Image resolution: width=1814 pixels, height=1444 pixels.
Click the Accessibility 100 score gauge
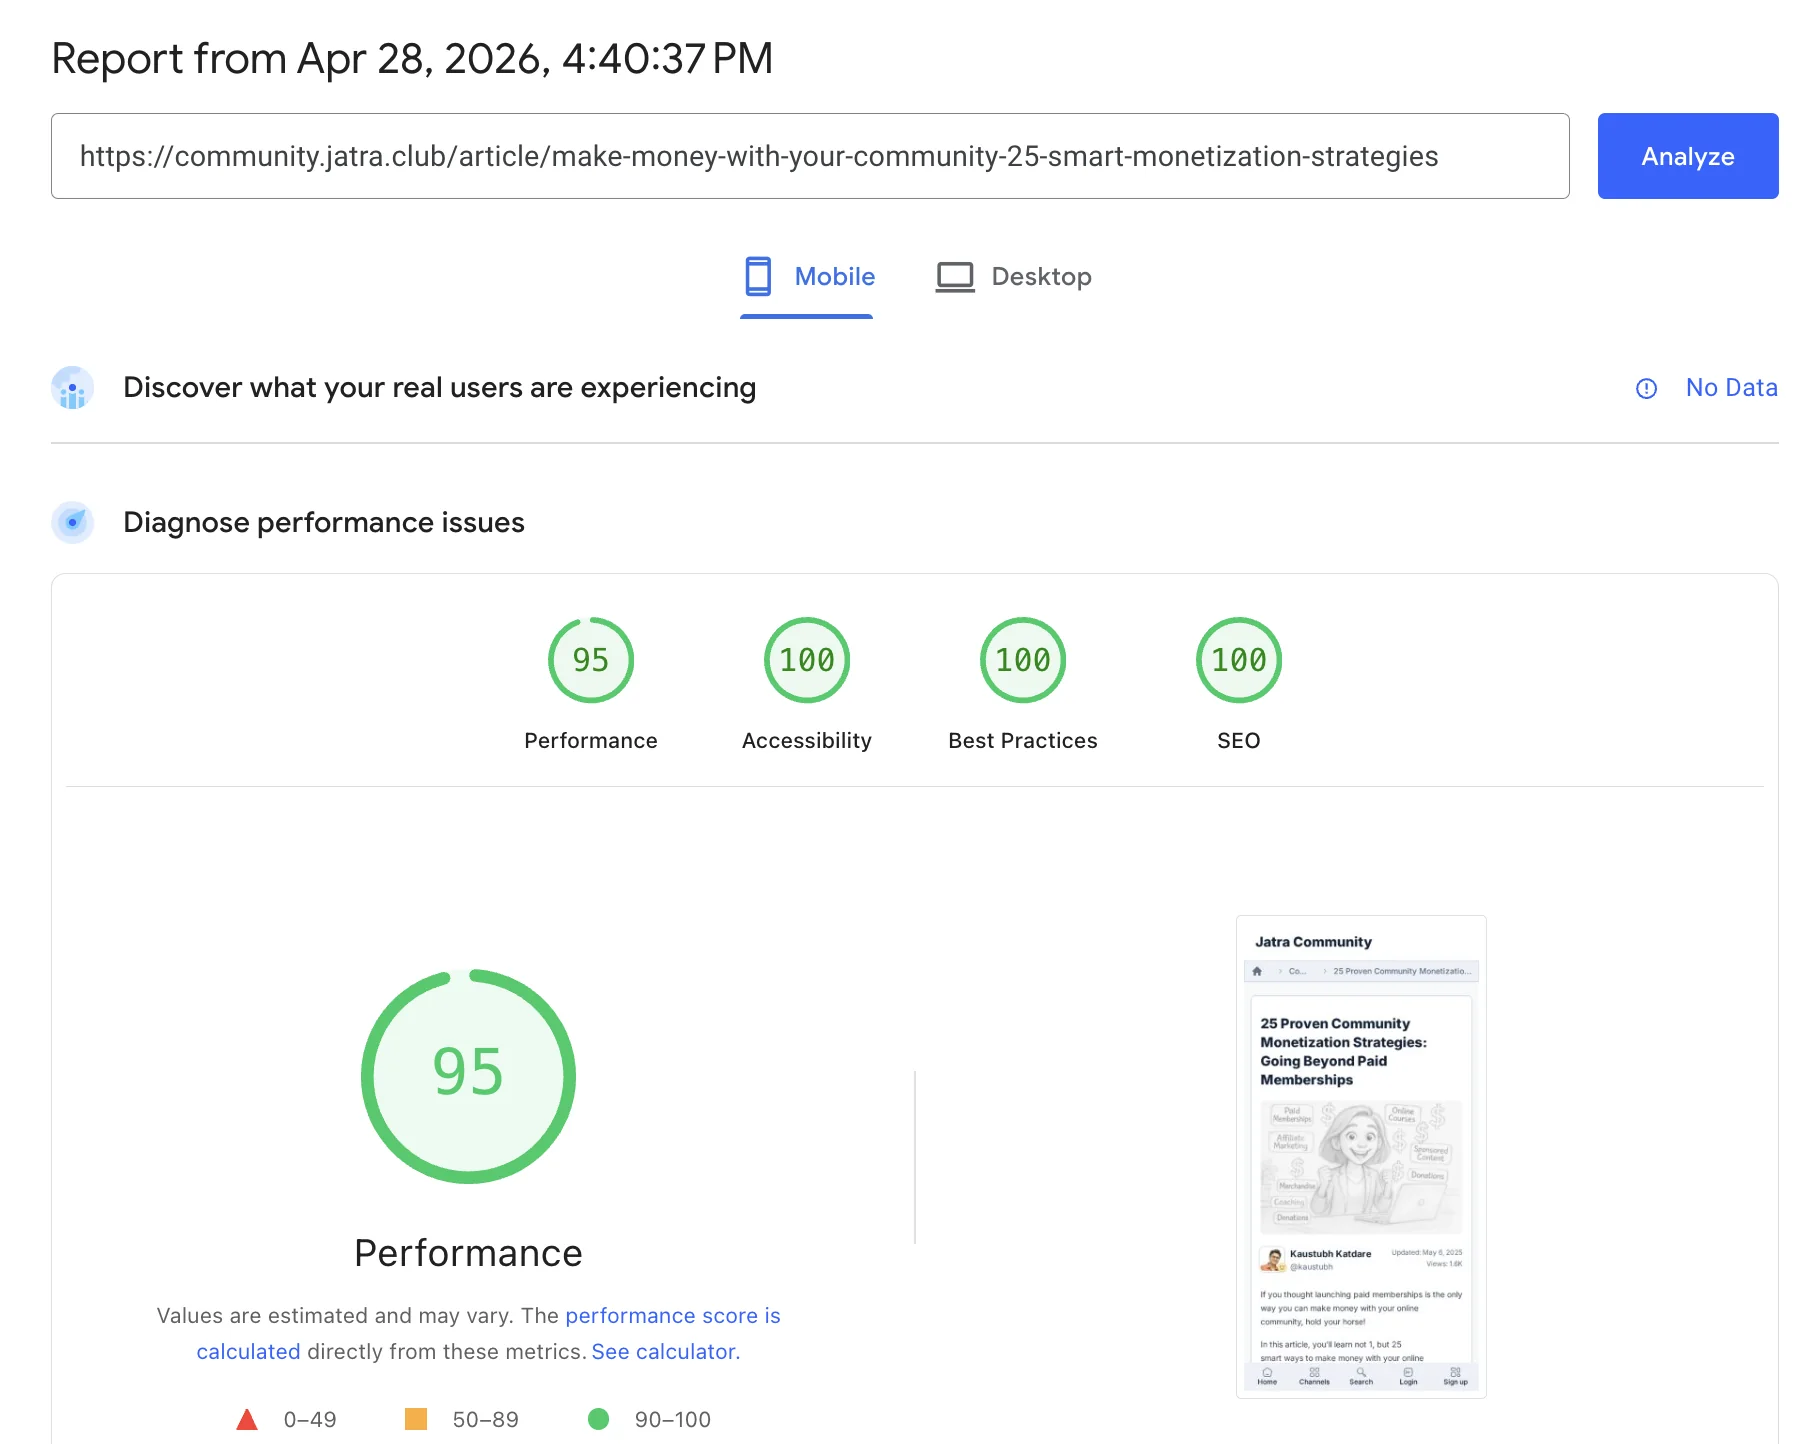click(x=806, y=660)
